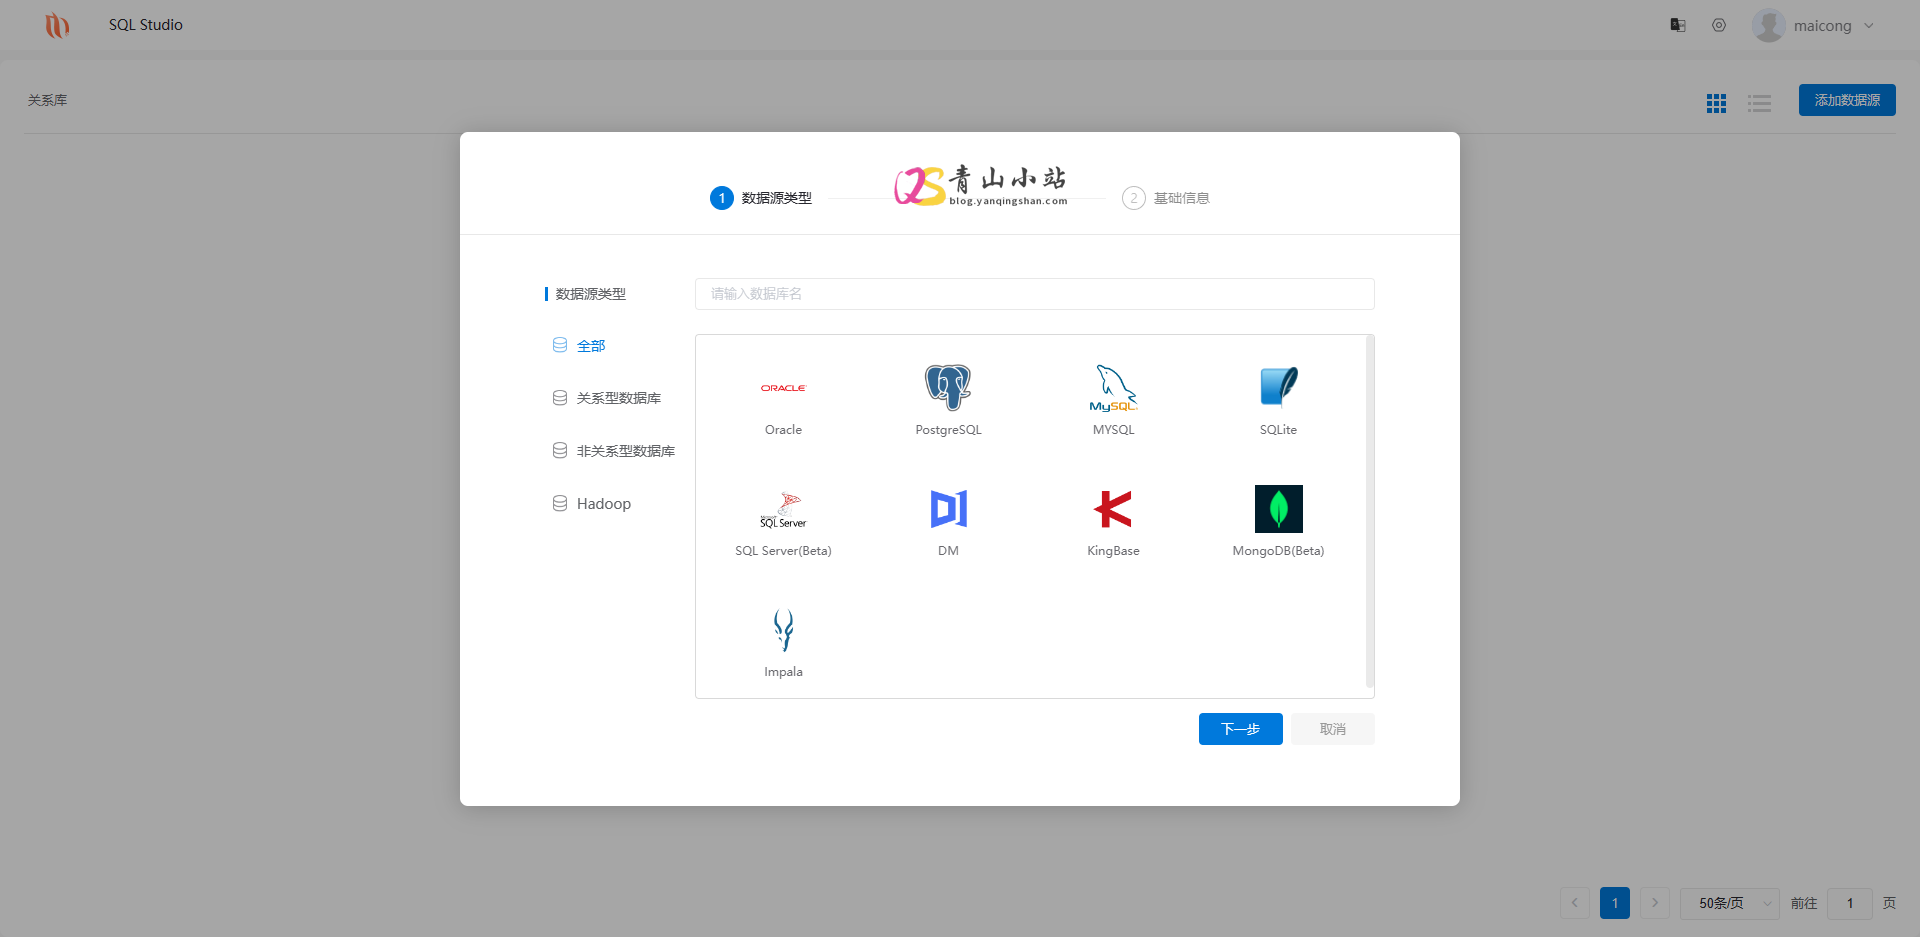The width and height of the screenshot is (1920, 937).
Task: Focus the 请输入数据库名 search field
Action: [1034, 294]
